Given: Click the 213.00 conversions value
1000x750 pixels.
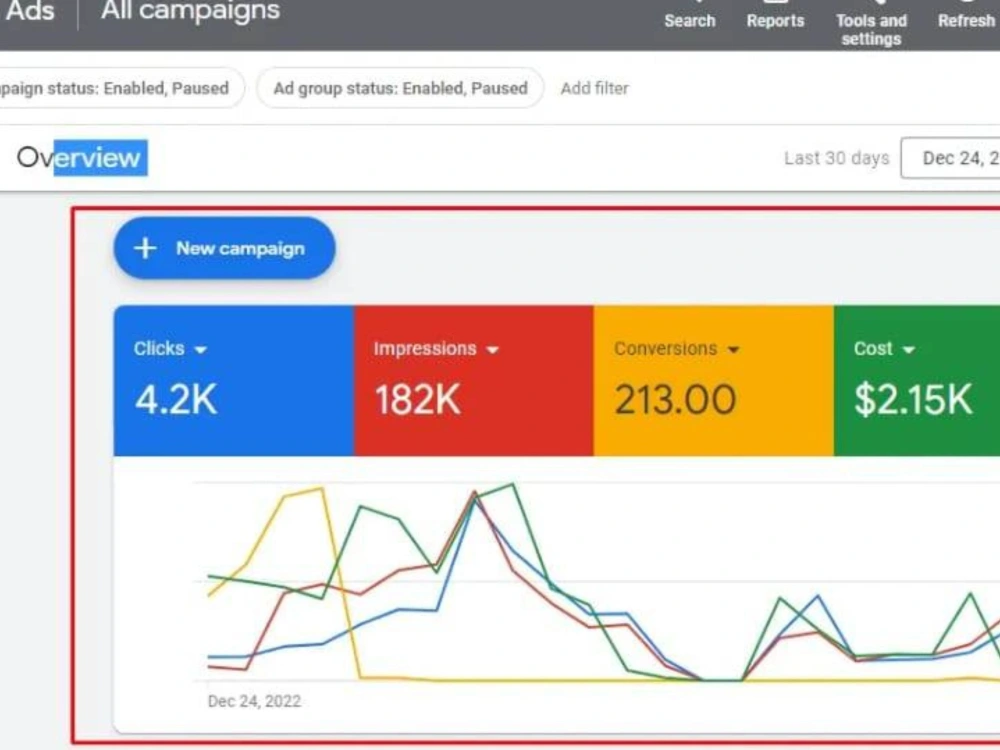Looking at the screenshot, I should [x=675, y=400].
